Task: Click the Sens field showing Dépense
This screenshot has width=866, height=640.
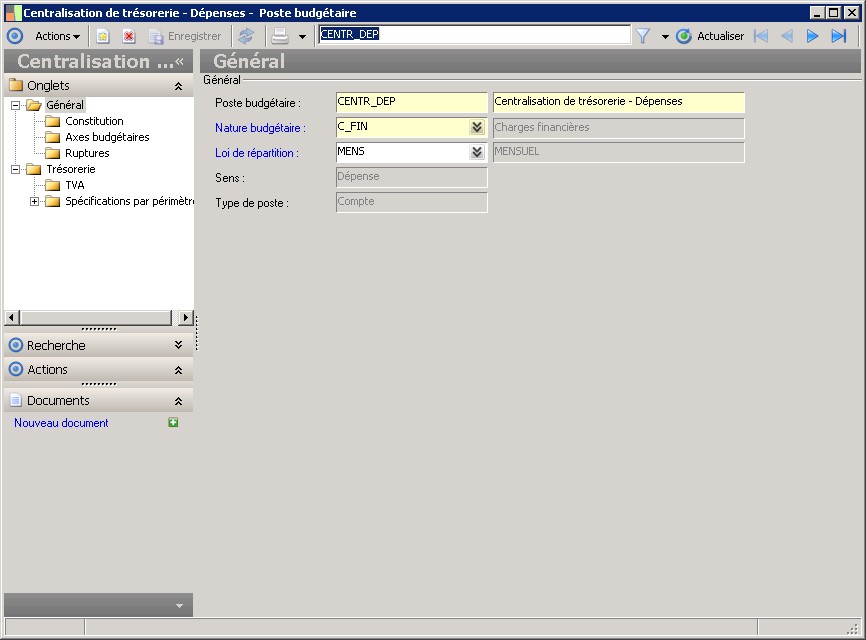Action: tap(411, 177)
